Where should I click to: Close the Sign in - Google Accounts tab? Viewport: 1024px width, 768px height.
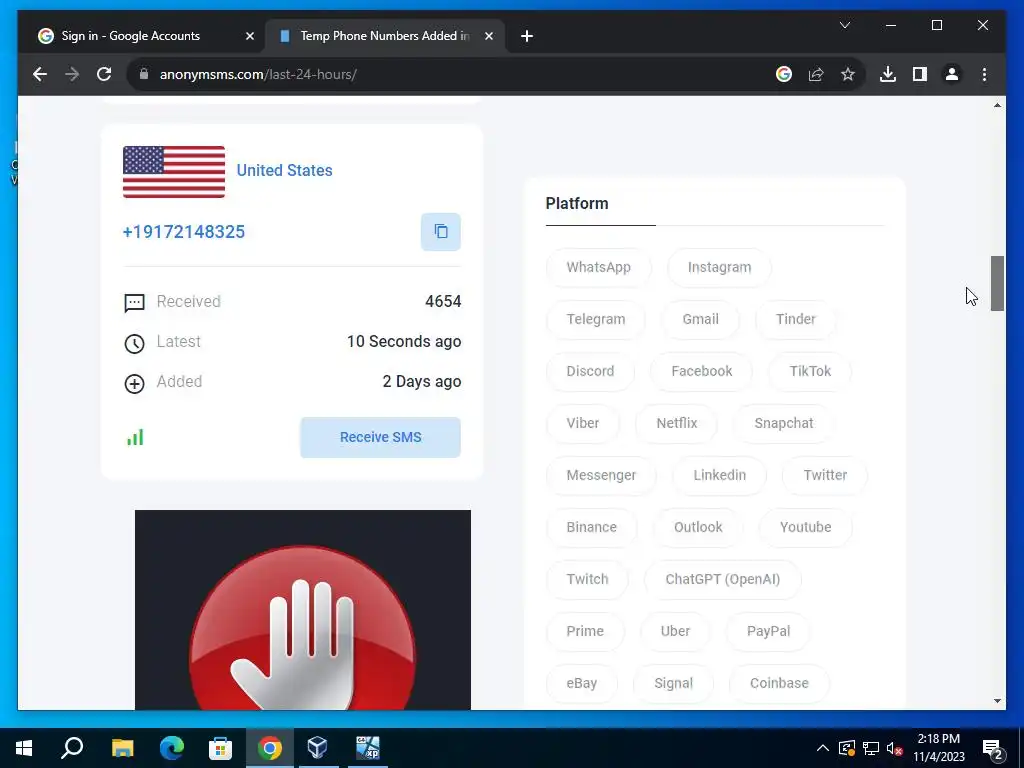click(x=249, y=36)
